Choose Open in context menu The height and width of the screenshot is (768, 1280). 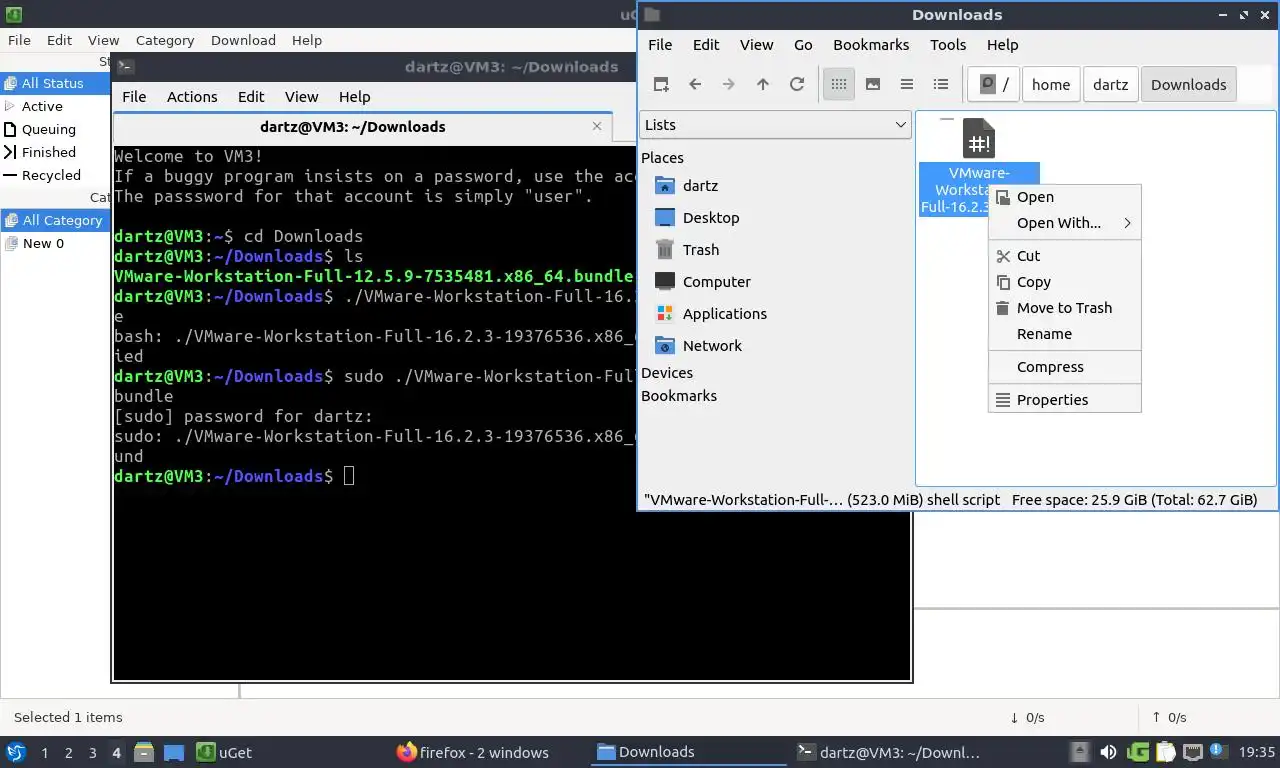(x=1064, y=197)
